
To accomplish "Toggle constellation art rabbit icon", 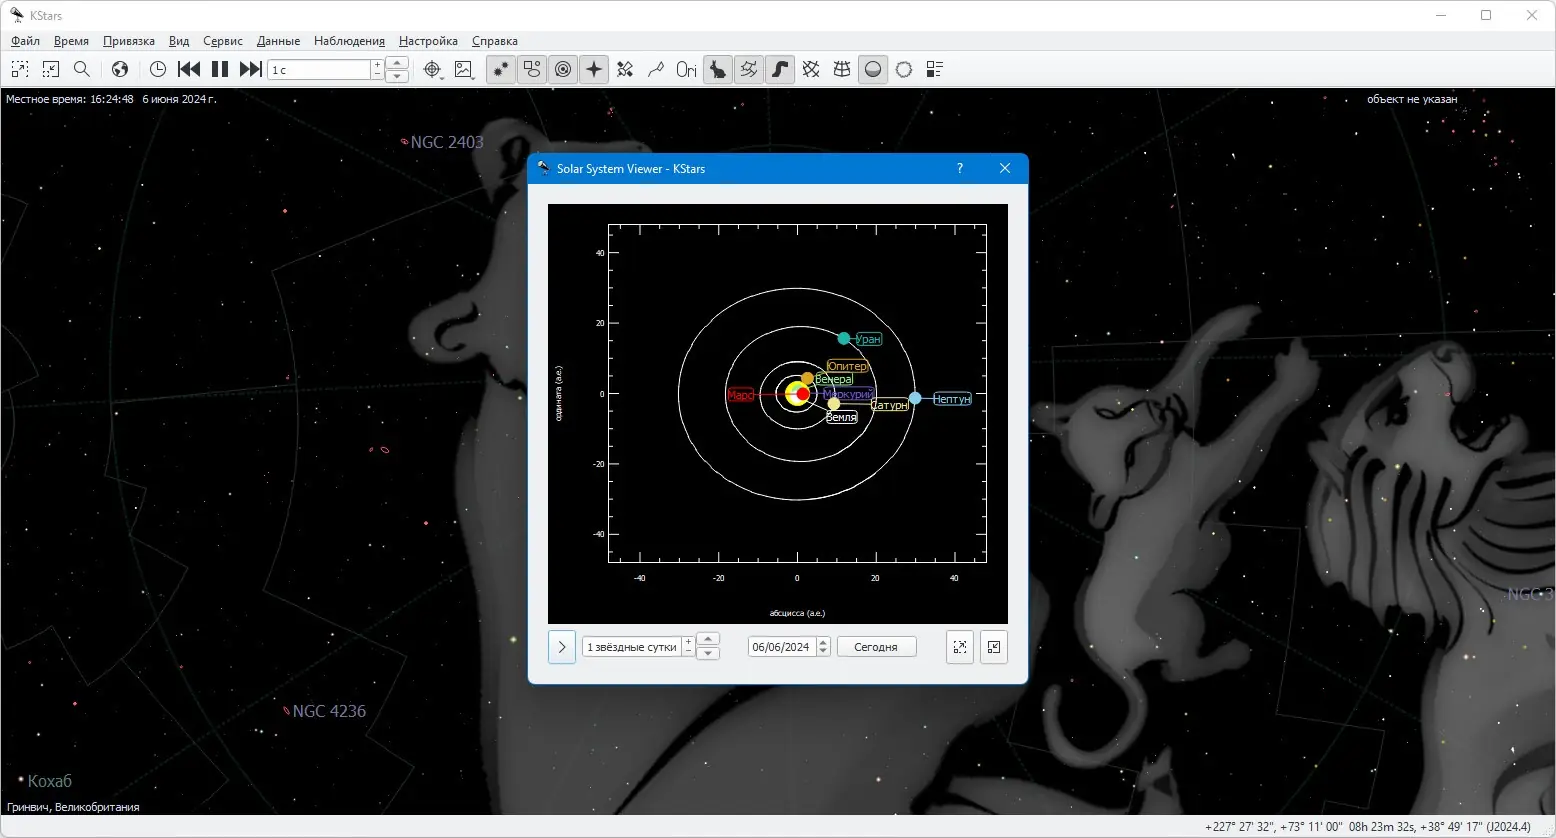I will pyautogui.click(x=718, y=69).
